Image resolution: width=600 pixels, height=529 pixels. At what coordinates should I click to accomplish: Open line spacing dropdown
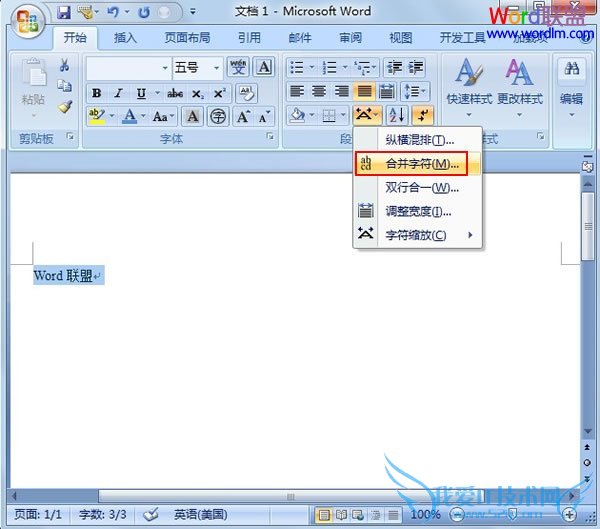coord(415,91)
